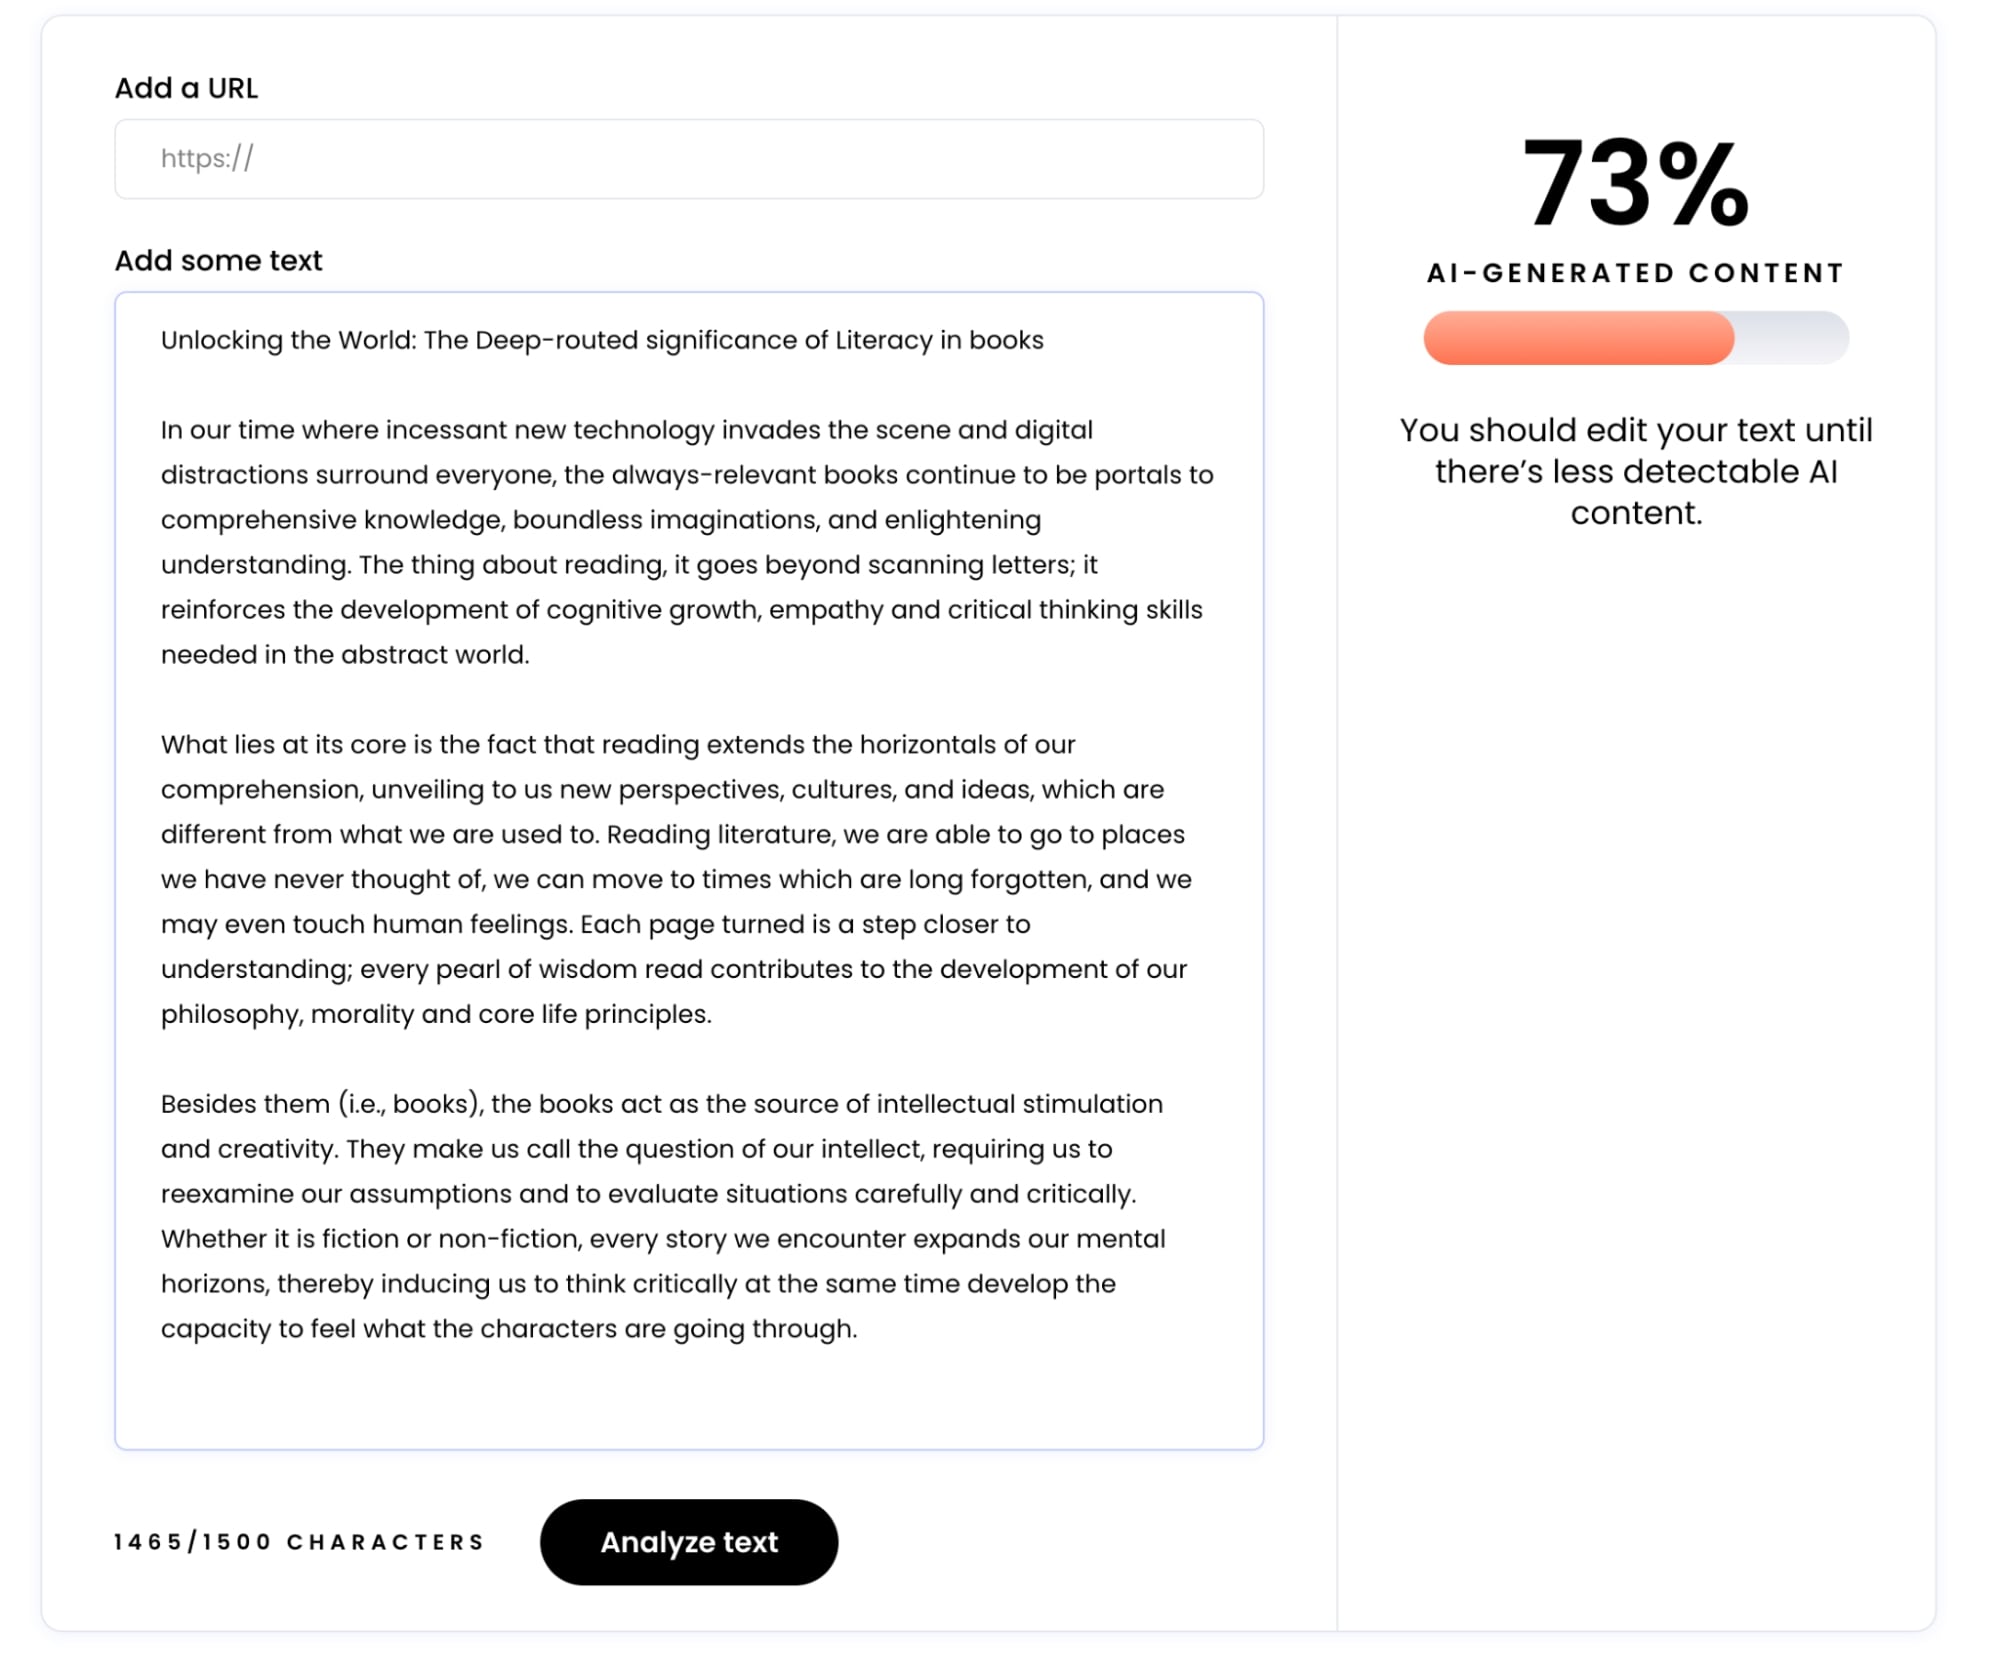Click the AI-generated content progress bar
The width and height of the screenshot is (1999, 1662).
pos(1634,340)
